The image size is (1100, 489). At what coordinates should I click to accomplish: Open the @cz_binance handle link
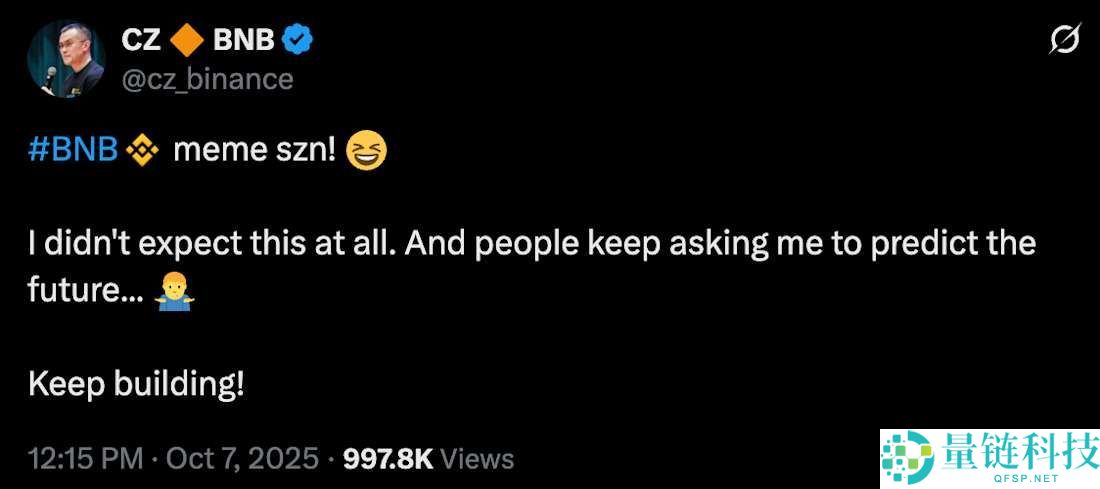[x=207, y=79]
